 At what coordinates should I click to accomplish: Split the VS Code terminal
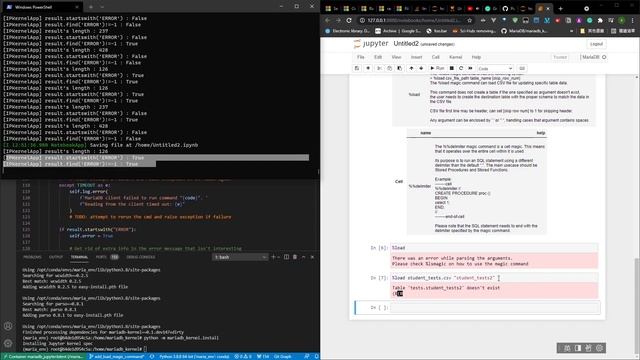point(286,257)
